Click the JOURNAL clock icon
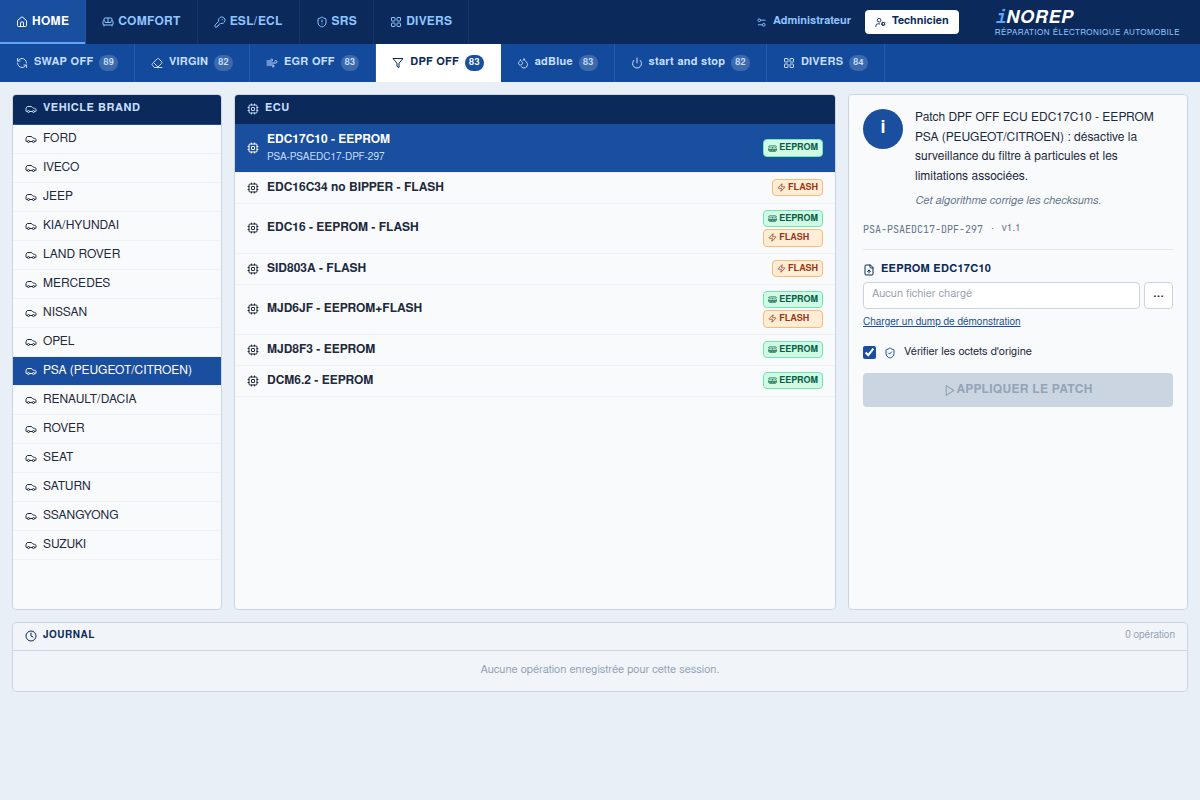Screen dimensions: 1200x800 31,636
